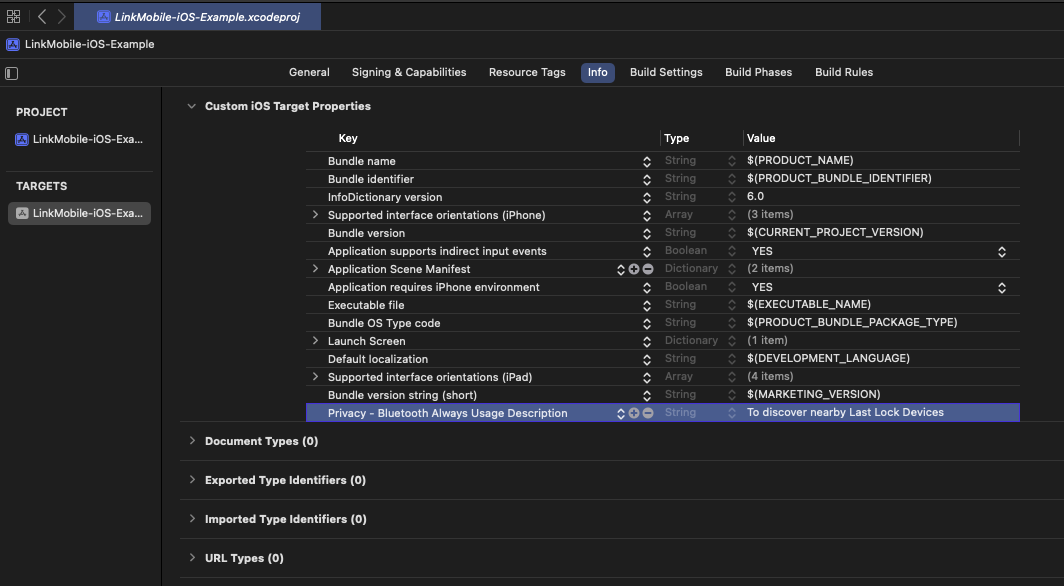The height and width of the screenshot is (586, 1064).
Task: Open key stepper for Bundle OS Type code row
Action: click(647, 324)
